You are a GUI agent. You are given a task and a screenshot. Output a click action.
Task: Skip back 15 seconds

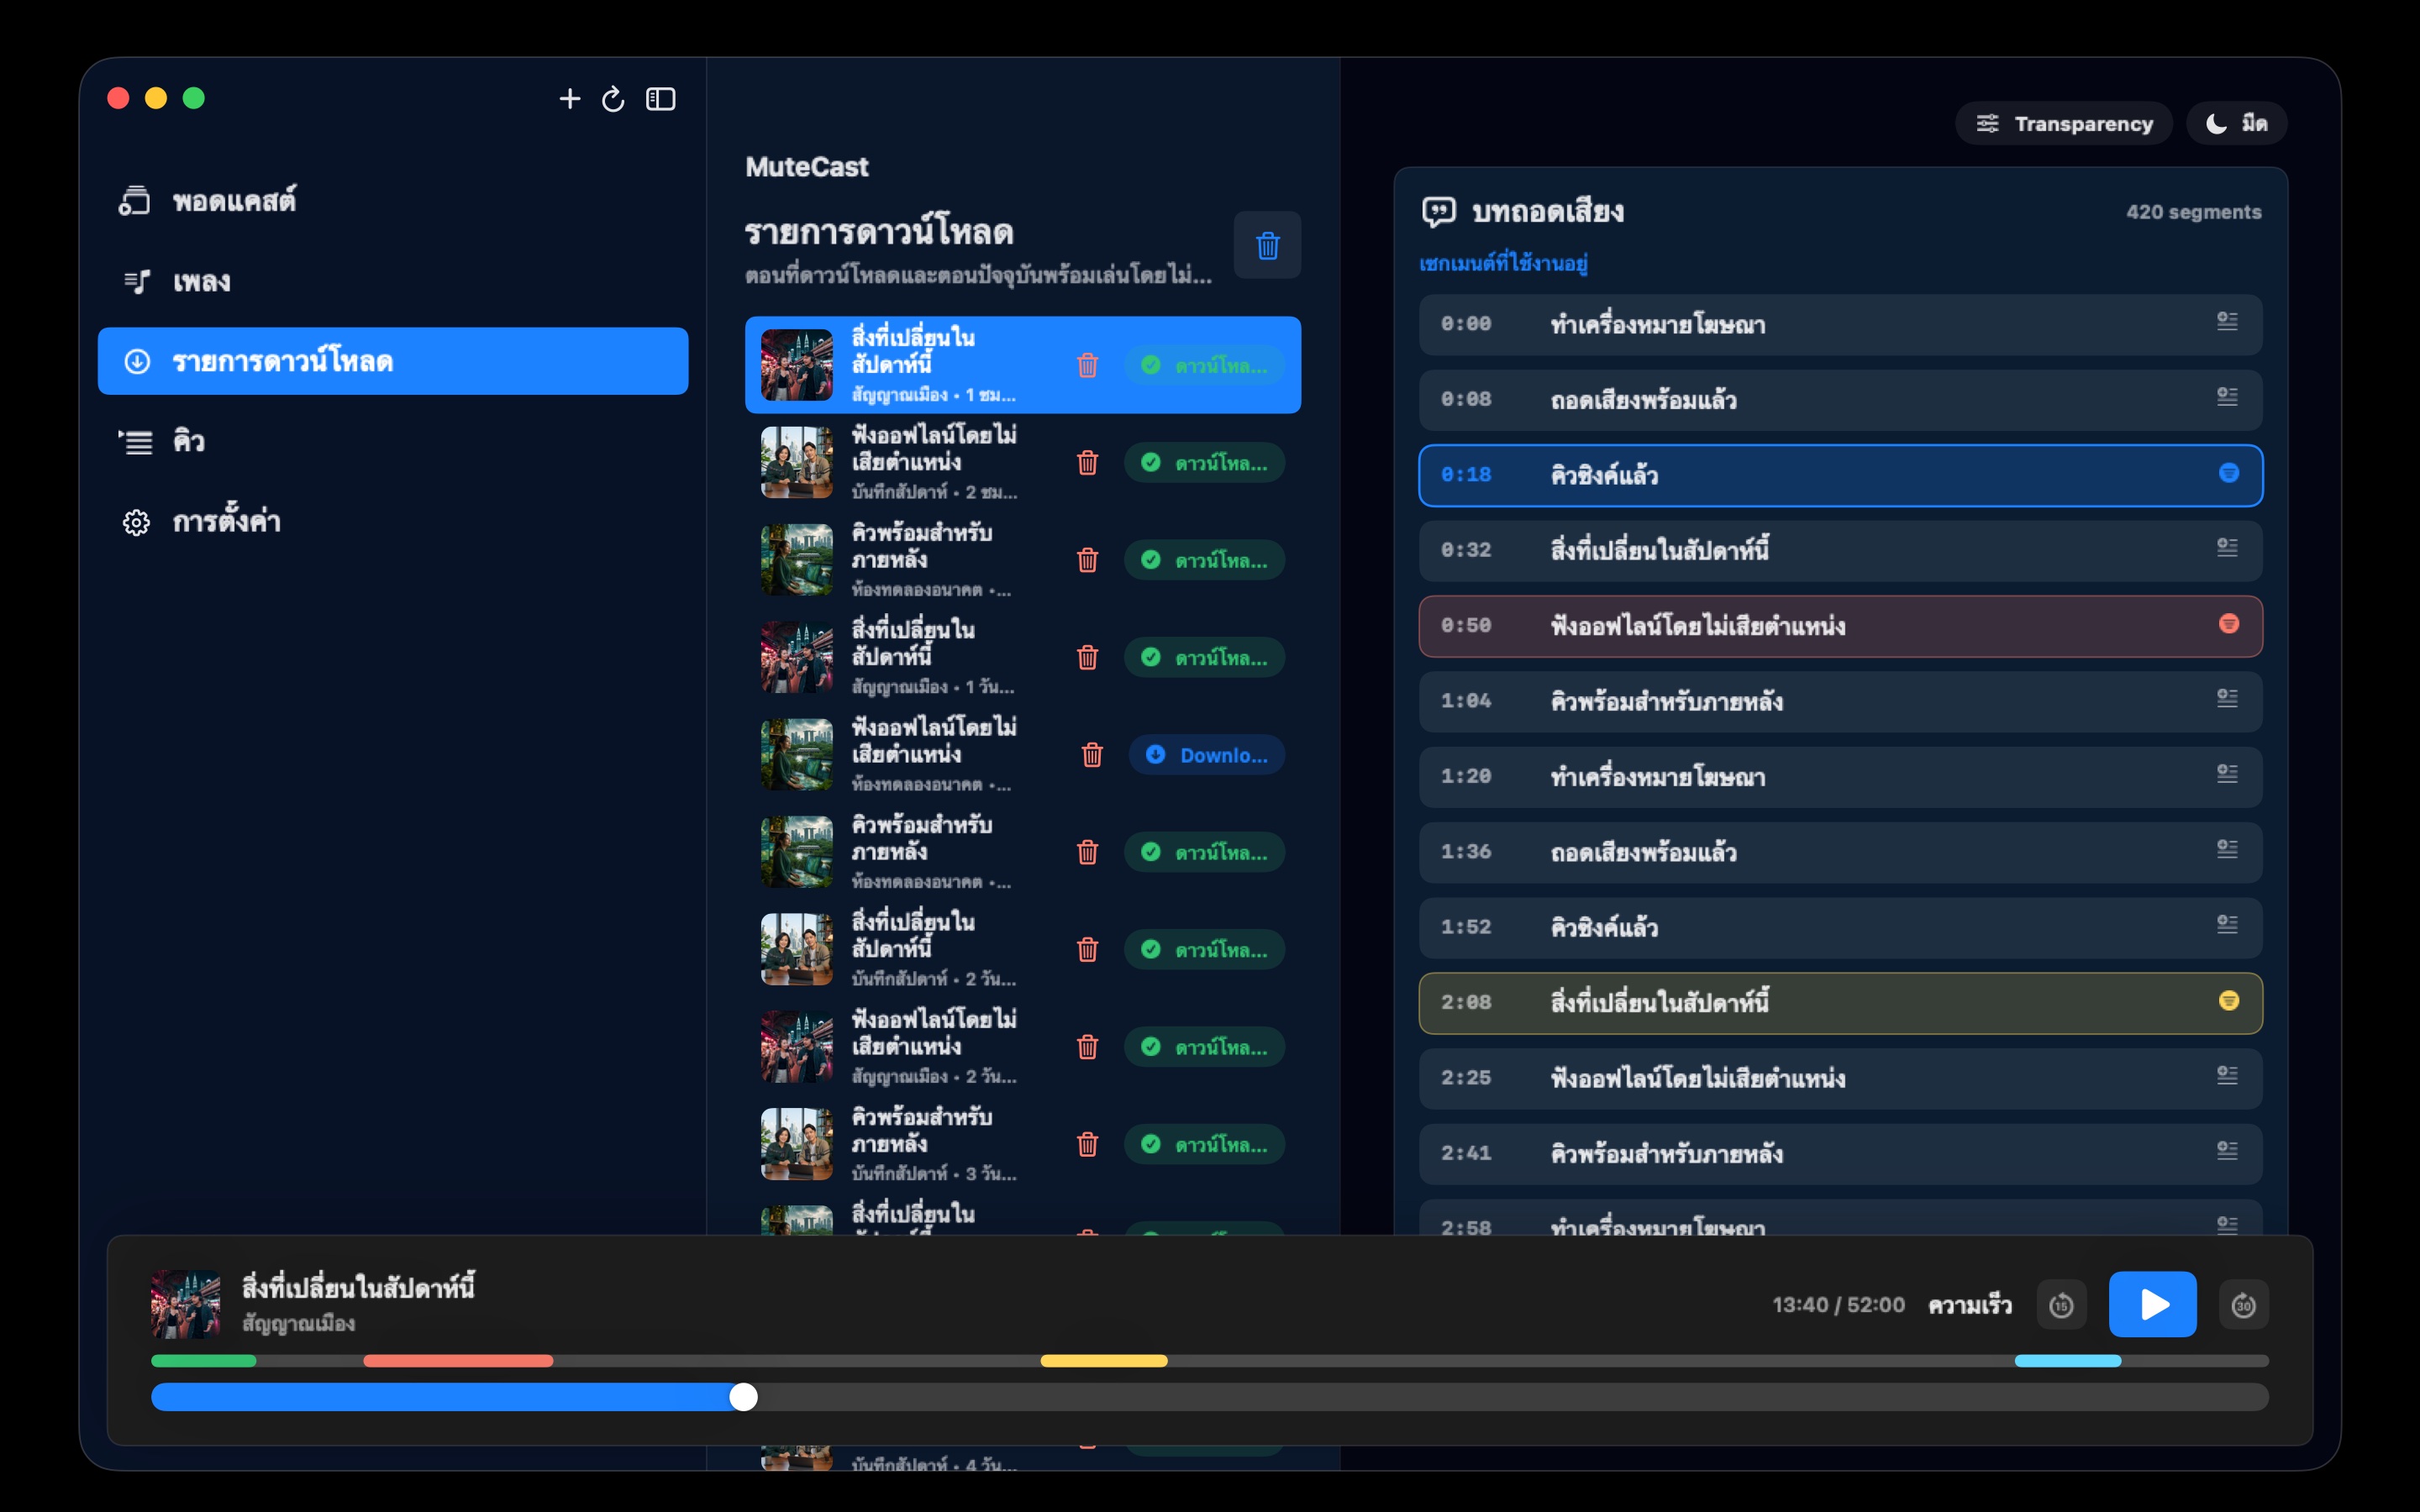(2061, 1305)
